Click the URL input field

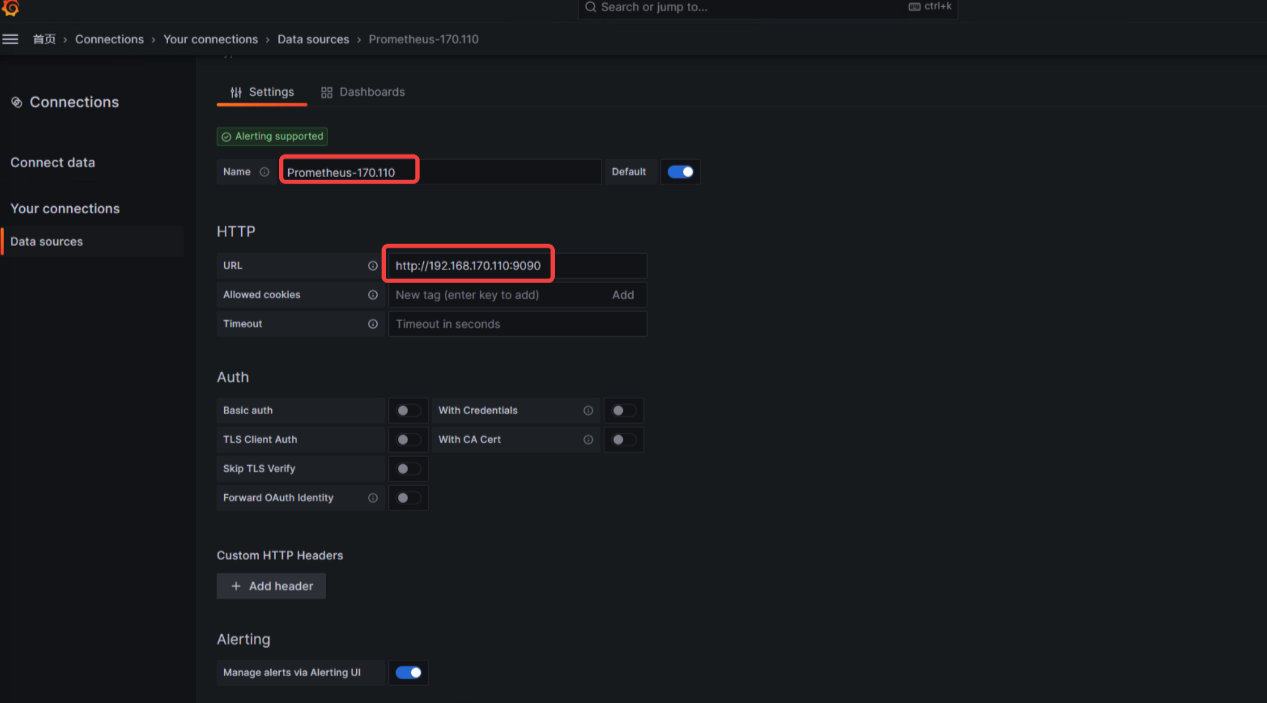tap(517, 266)
